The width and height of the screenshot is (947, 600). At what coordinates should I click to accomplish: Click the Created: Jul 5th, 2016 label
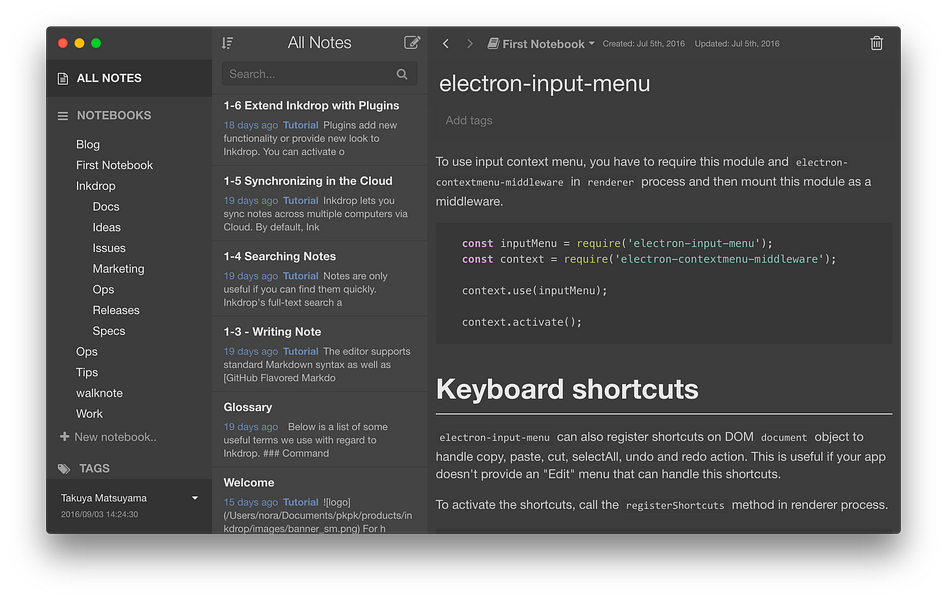[x=643, y=44]
